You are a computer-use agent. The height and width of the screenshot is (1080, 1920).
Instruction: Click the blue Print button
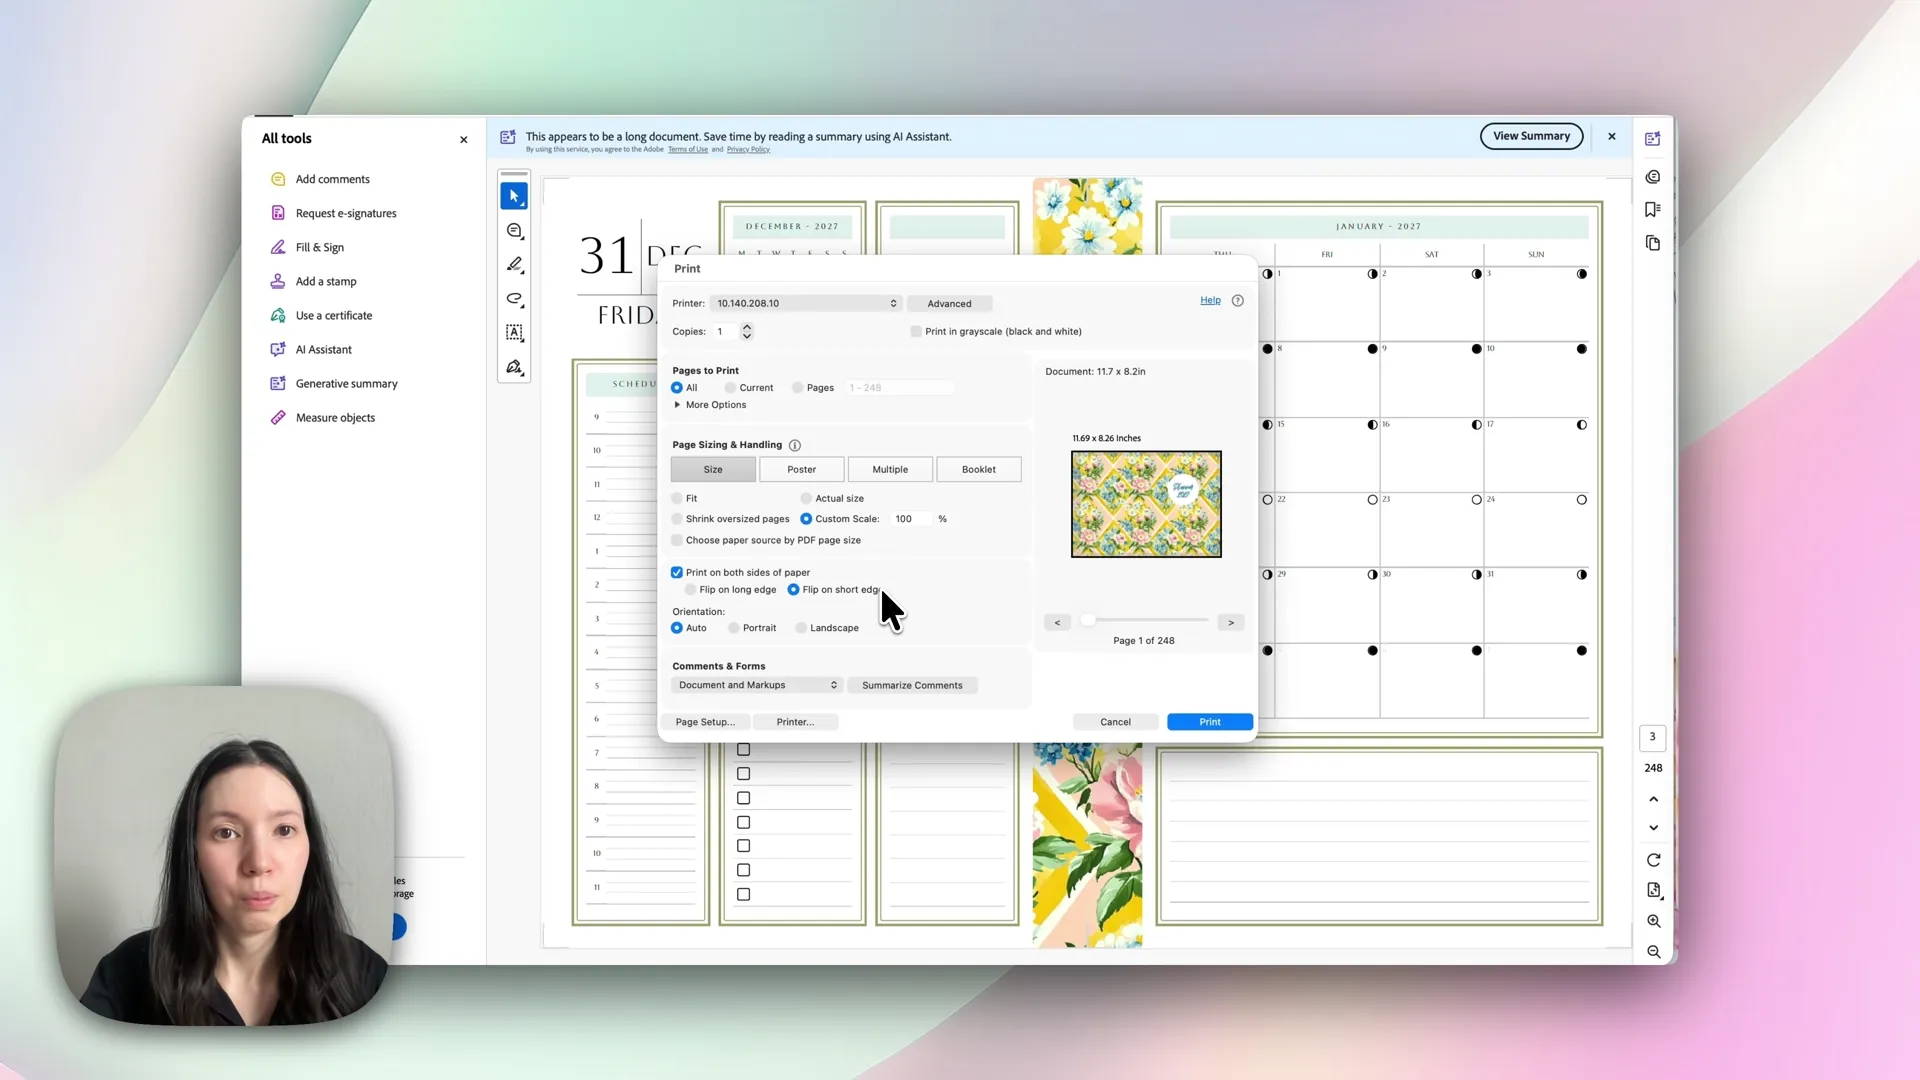pyautogui.click(x=1210, y=722)
